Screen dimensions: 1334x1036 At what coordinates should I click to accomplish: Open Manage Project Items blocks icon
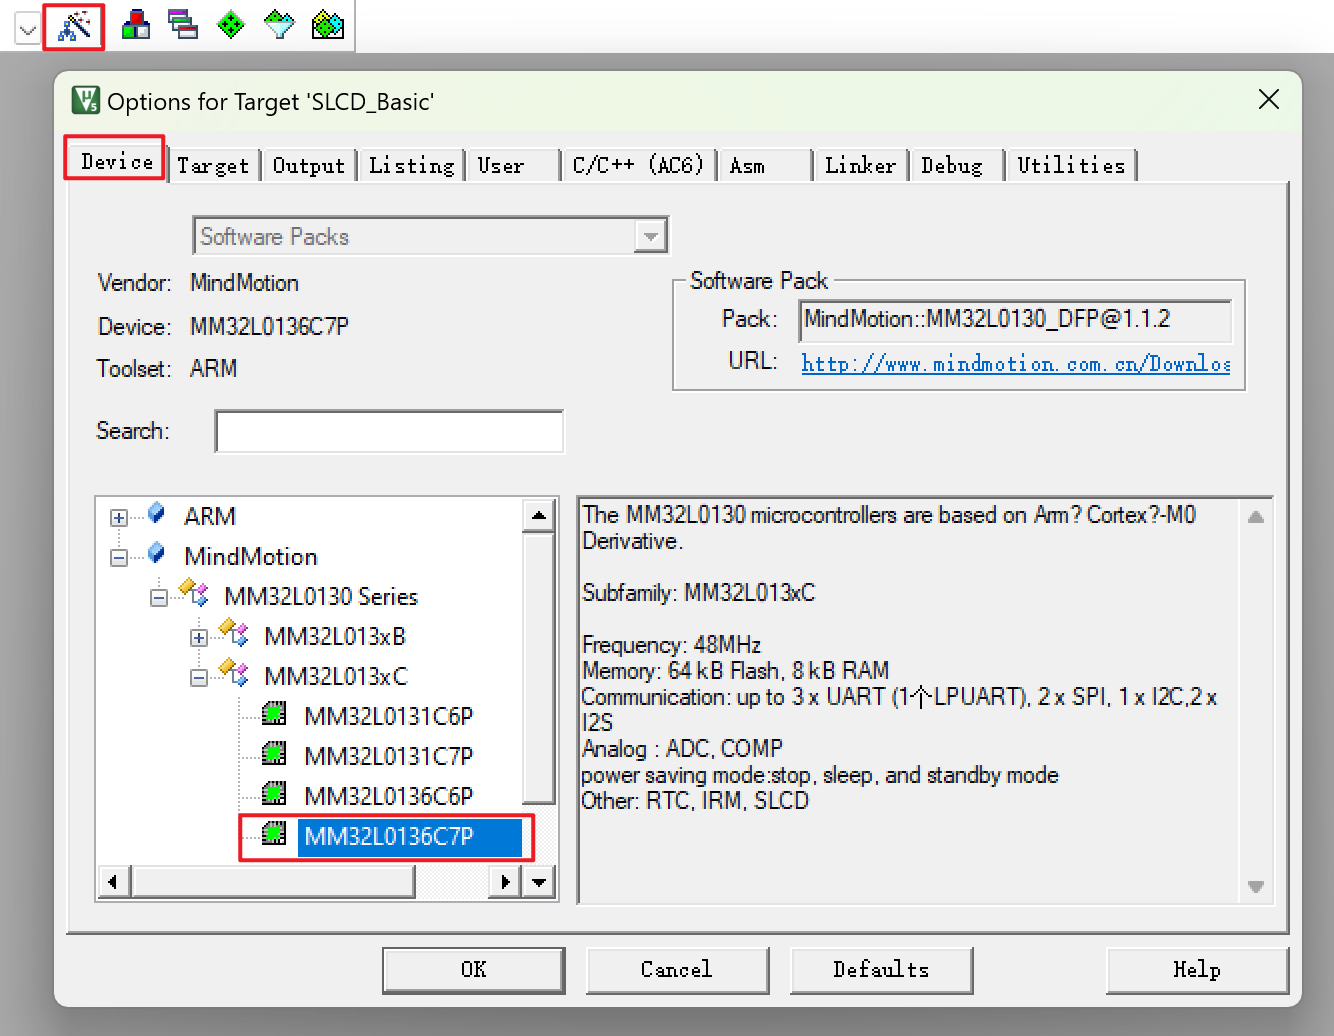[135, 25]
